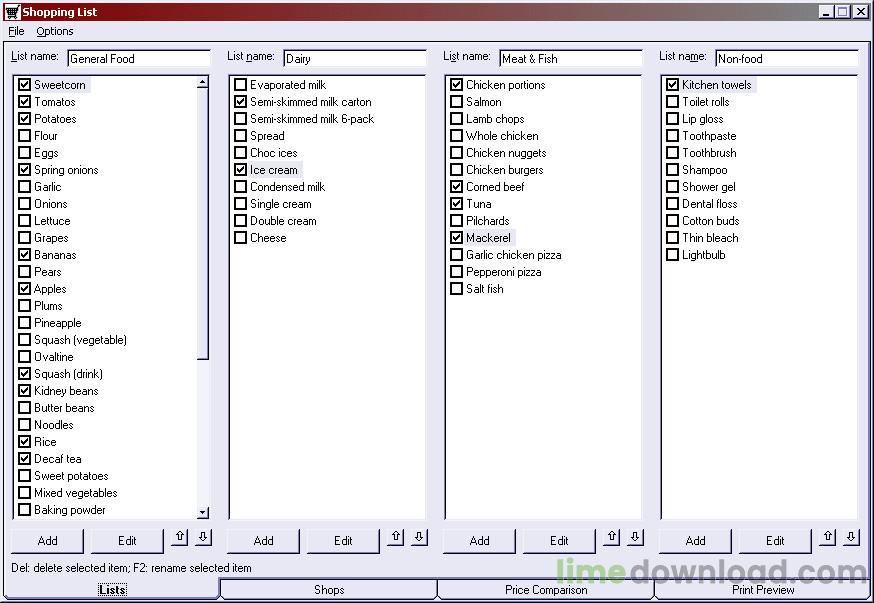Click move-down arrow under Dairy list
This screenshot has height=603, width=874.
(419, 538)
